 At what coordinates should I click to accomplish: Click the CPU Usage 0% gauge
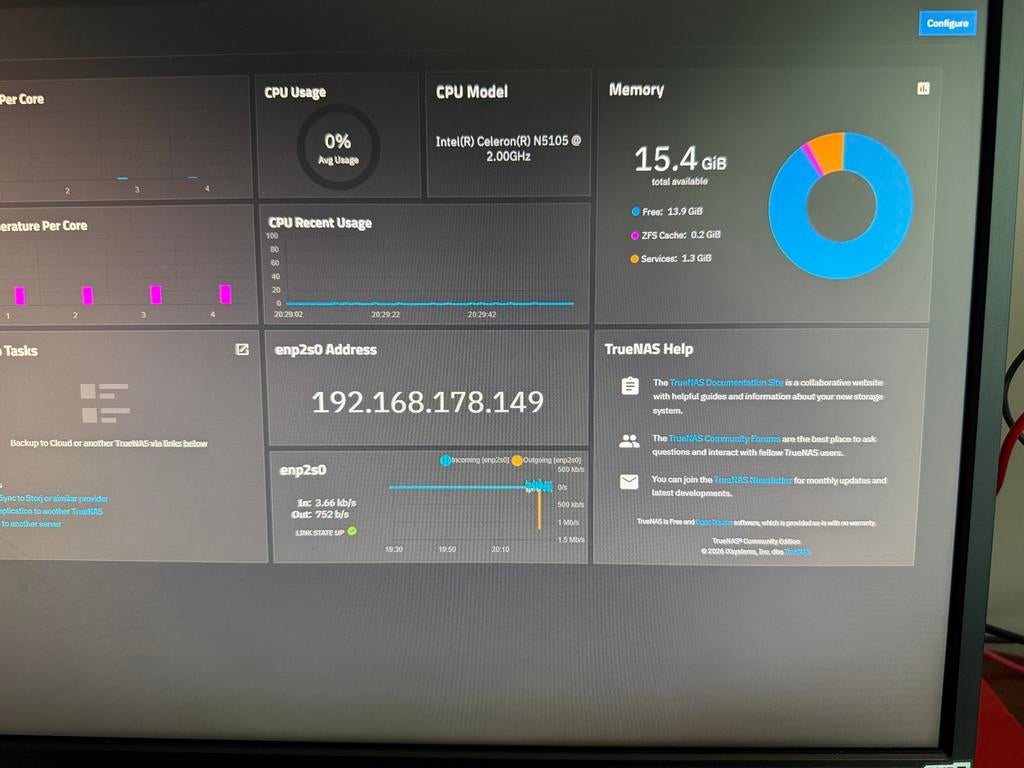(338, 148)
